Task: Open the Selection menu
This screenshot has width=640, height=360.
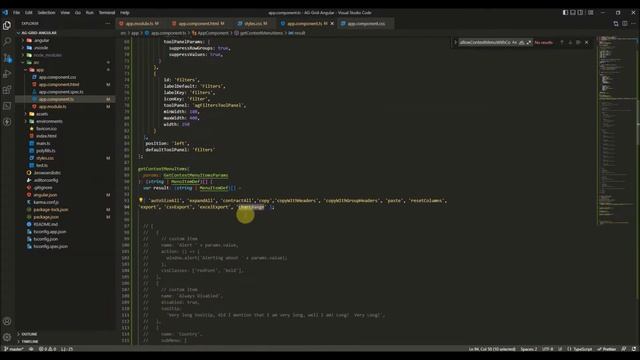Action: pos(46,13)
